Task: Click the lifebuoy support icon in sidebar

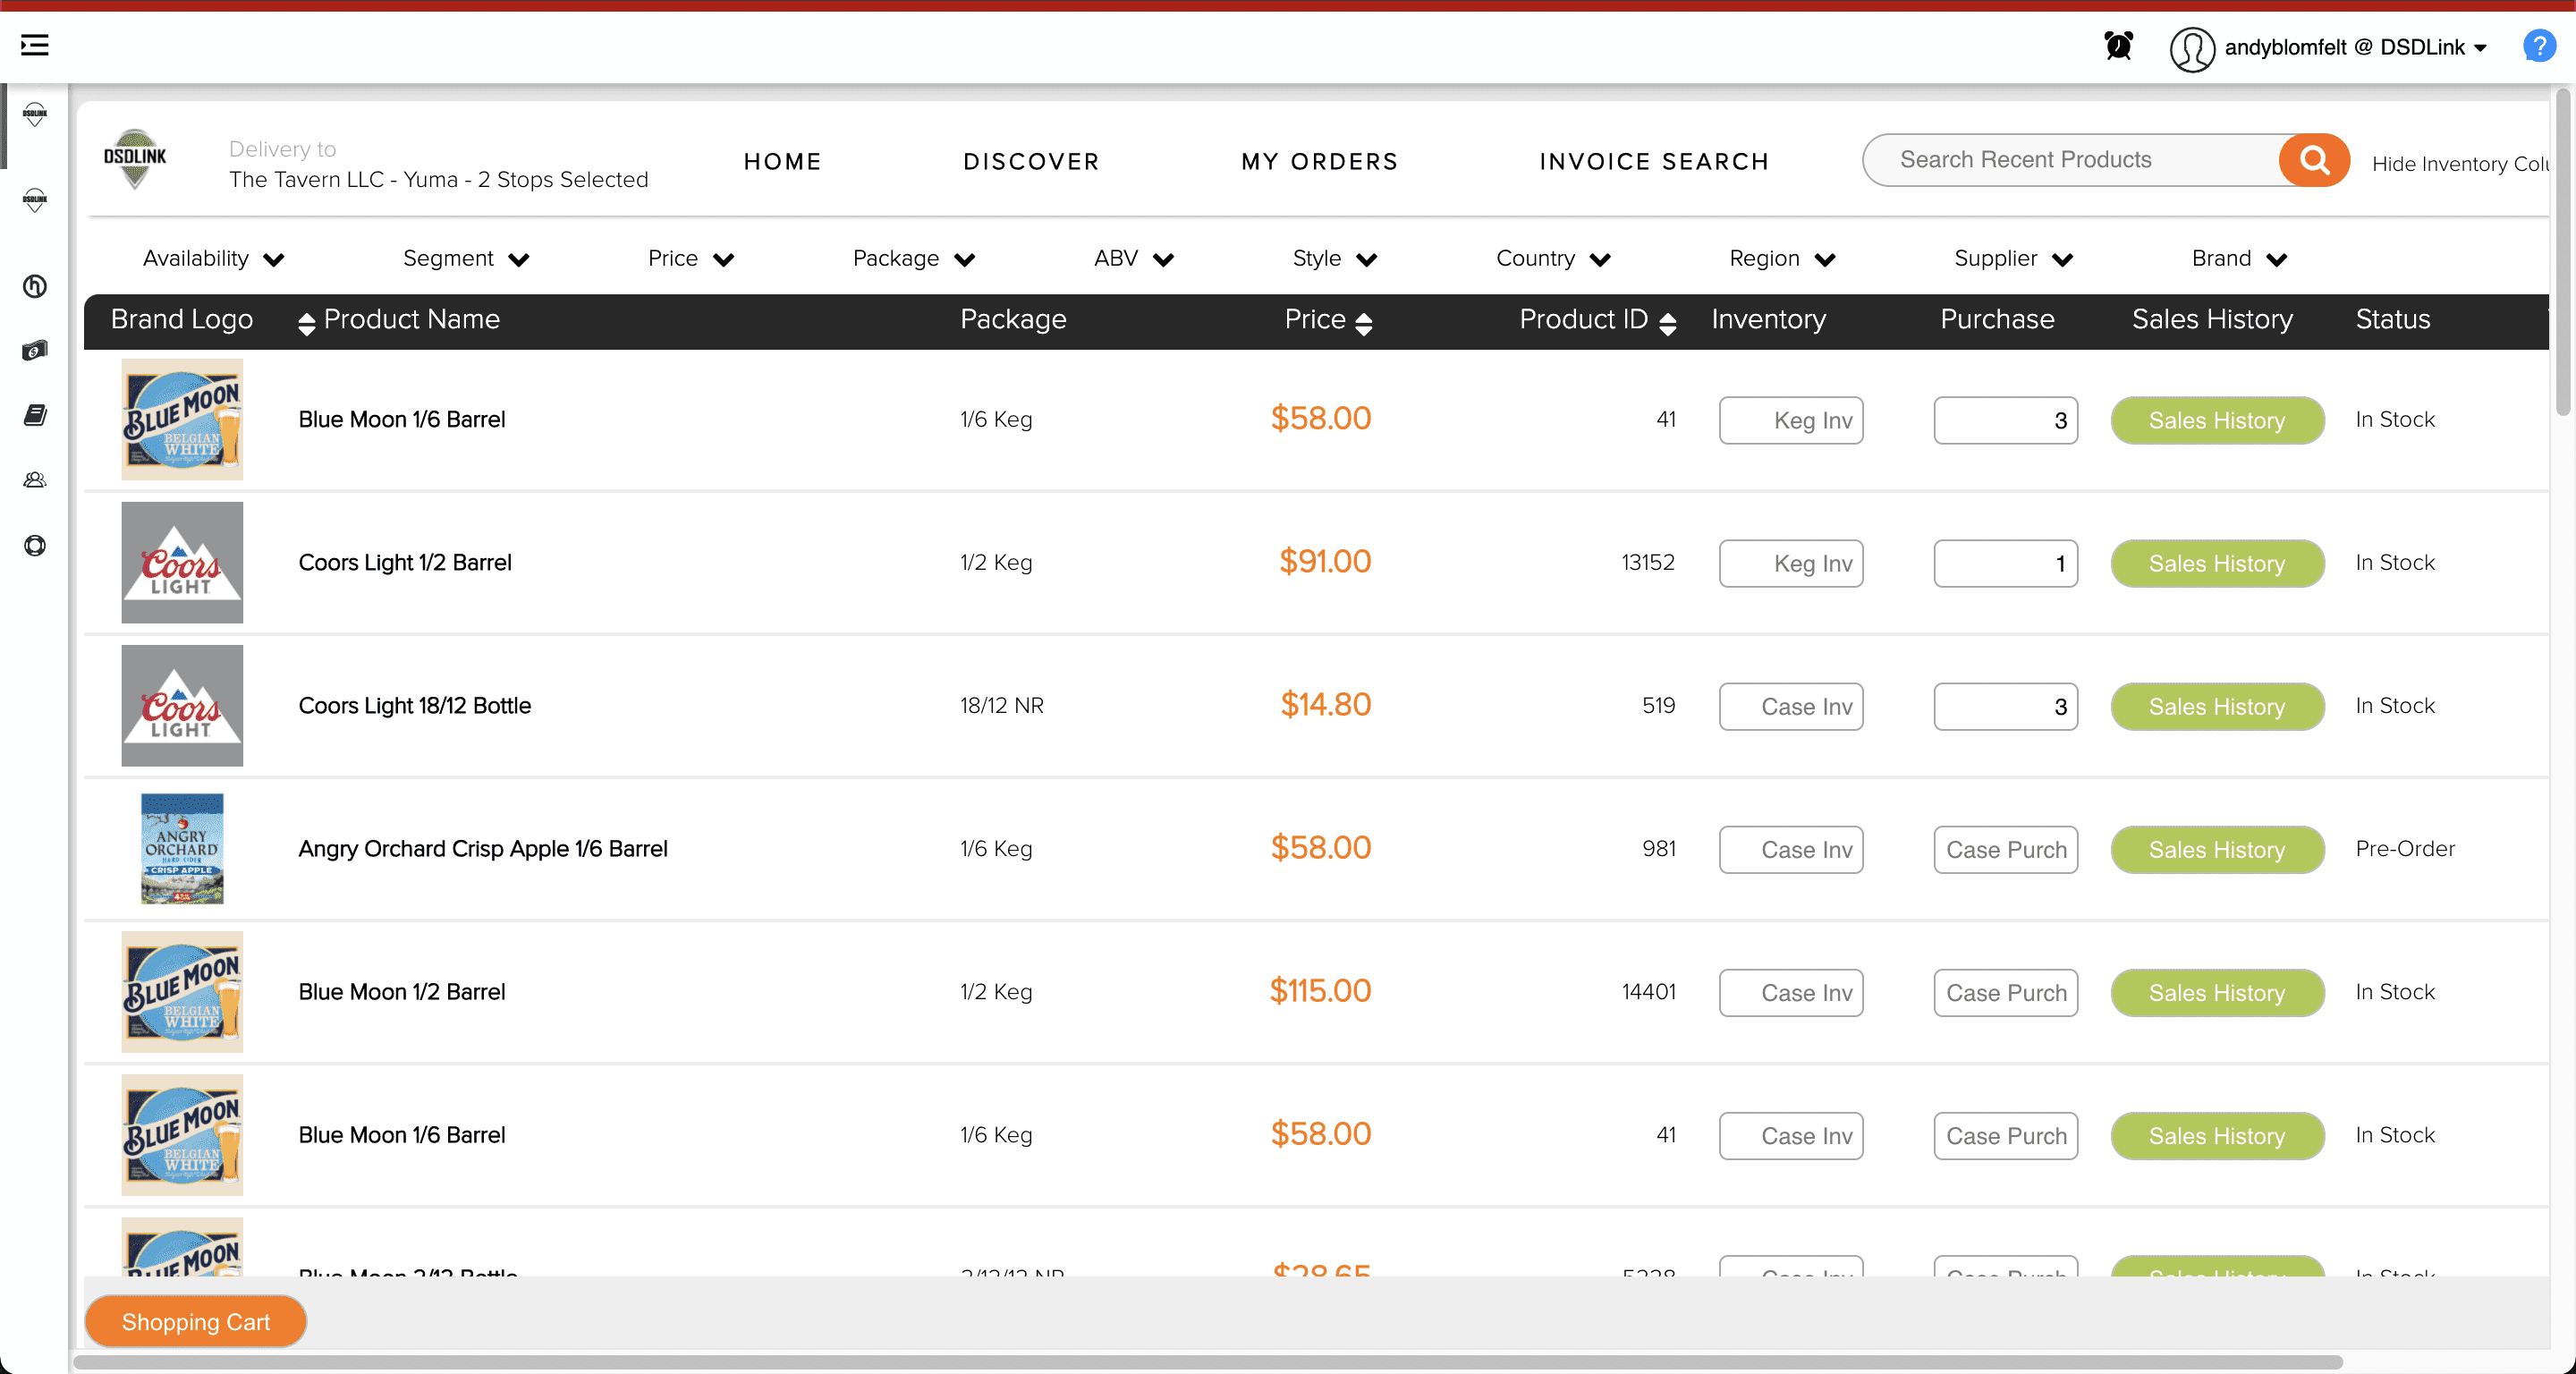Action: 35,545
